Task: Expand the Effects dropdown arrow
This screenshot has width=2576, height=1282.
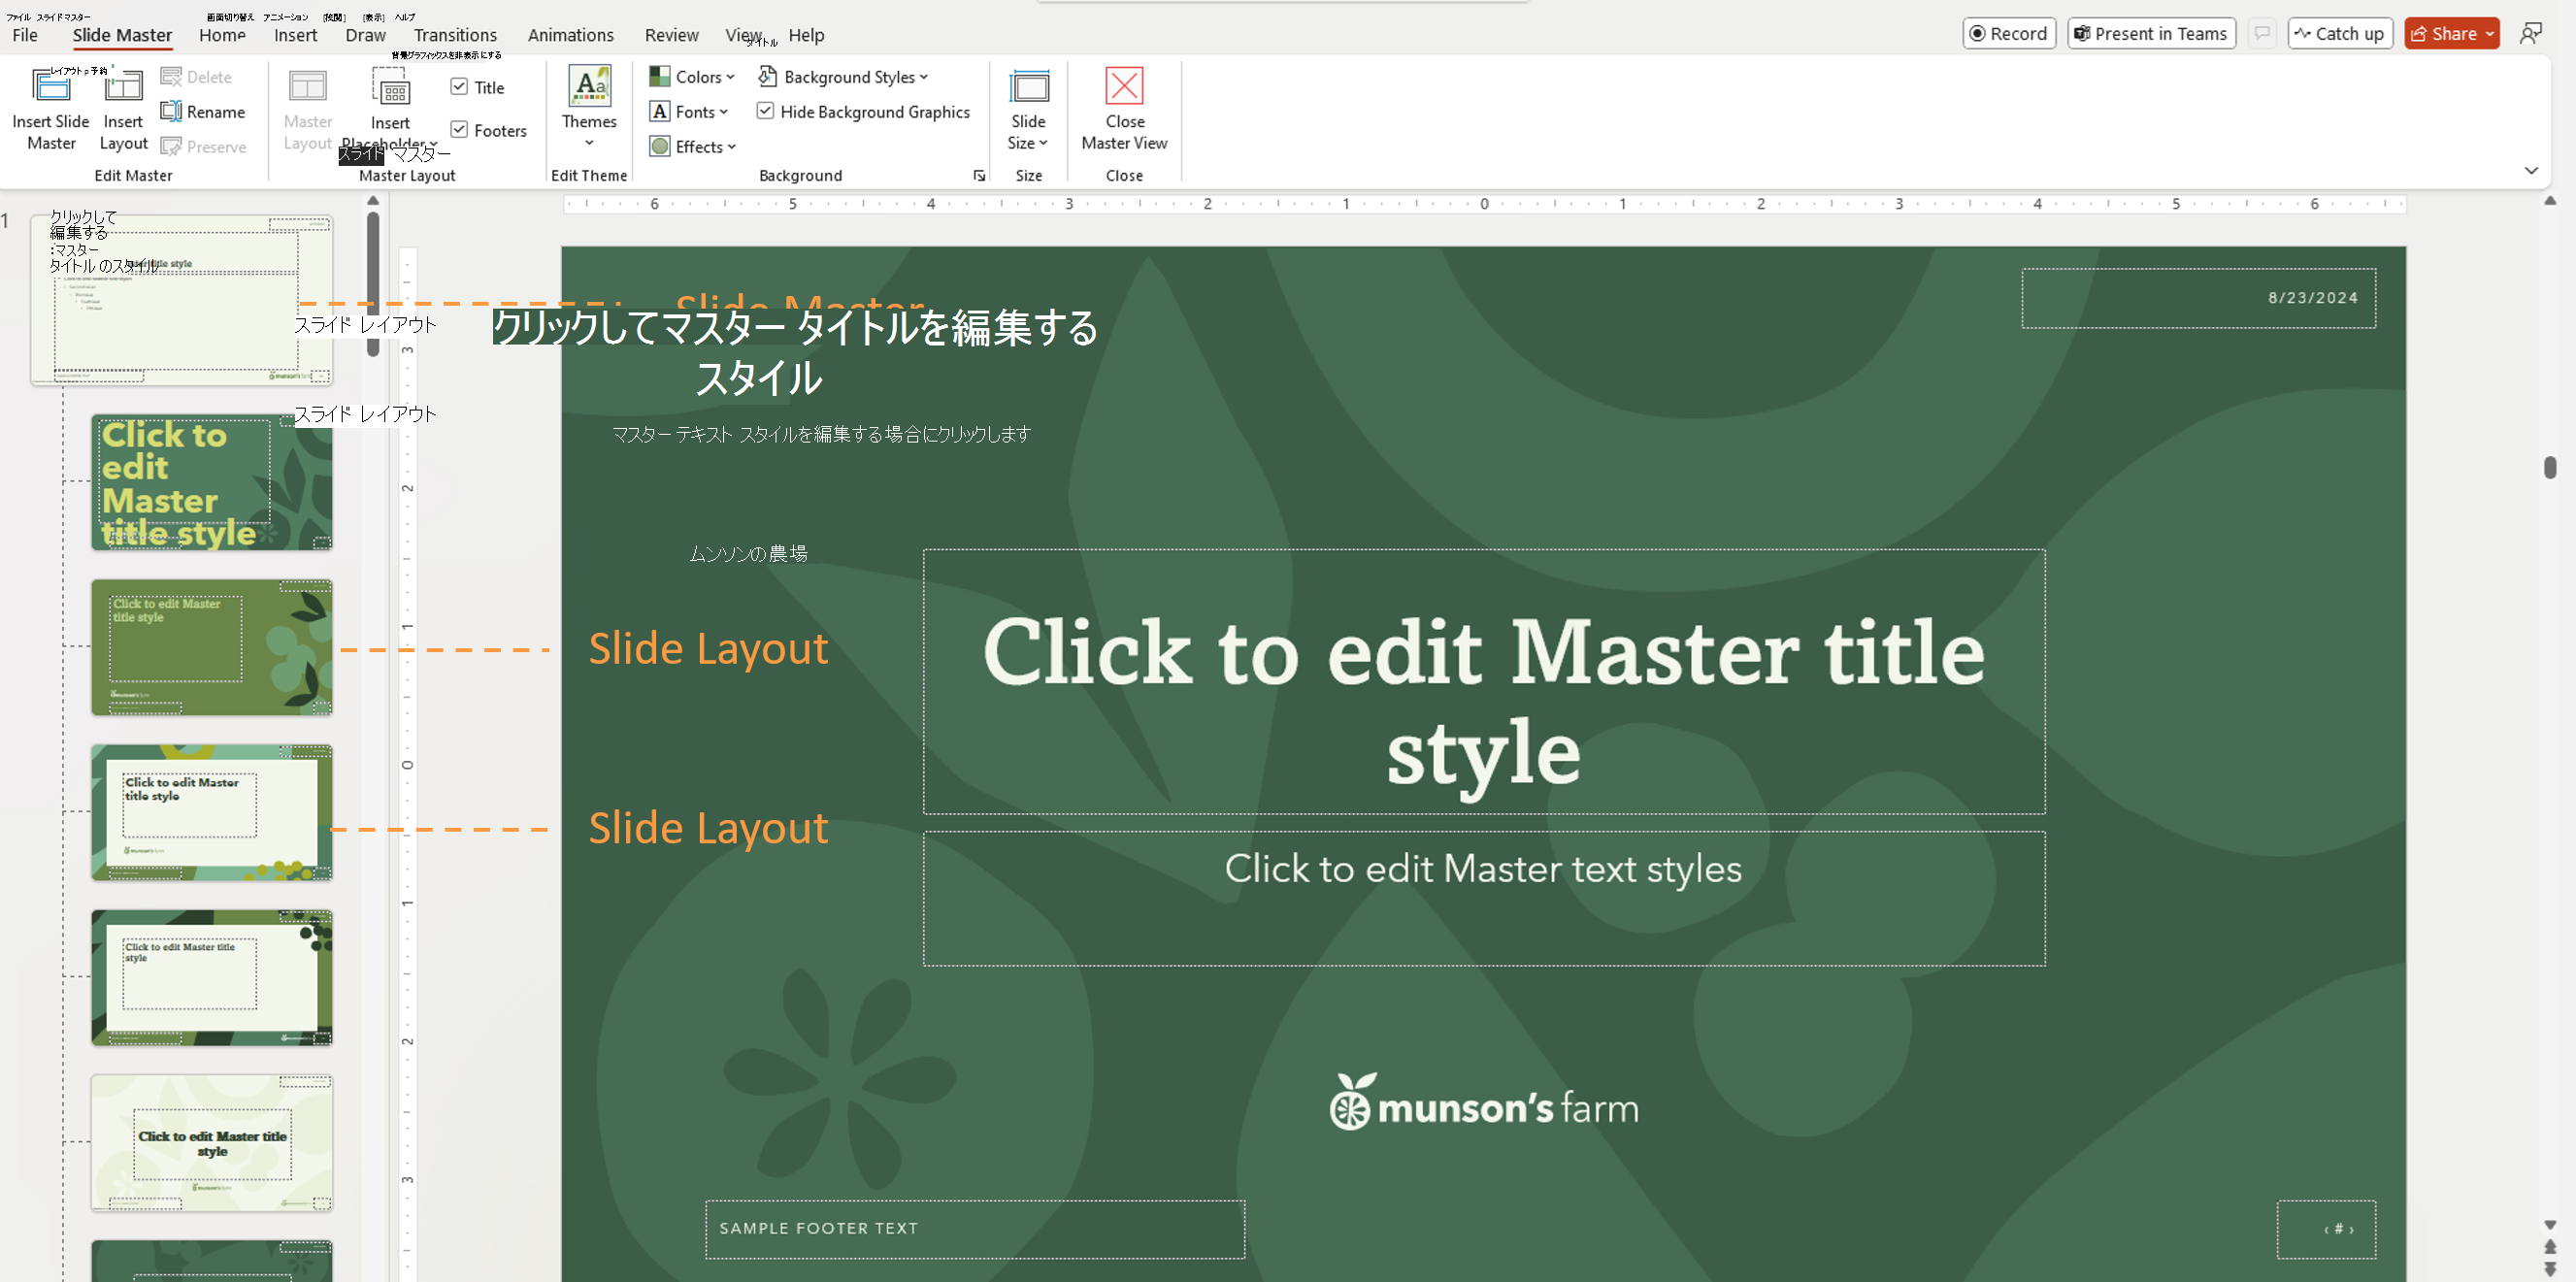Action: pyautogui.click(x=732, y=147)
